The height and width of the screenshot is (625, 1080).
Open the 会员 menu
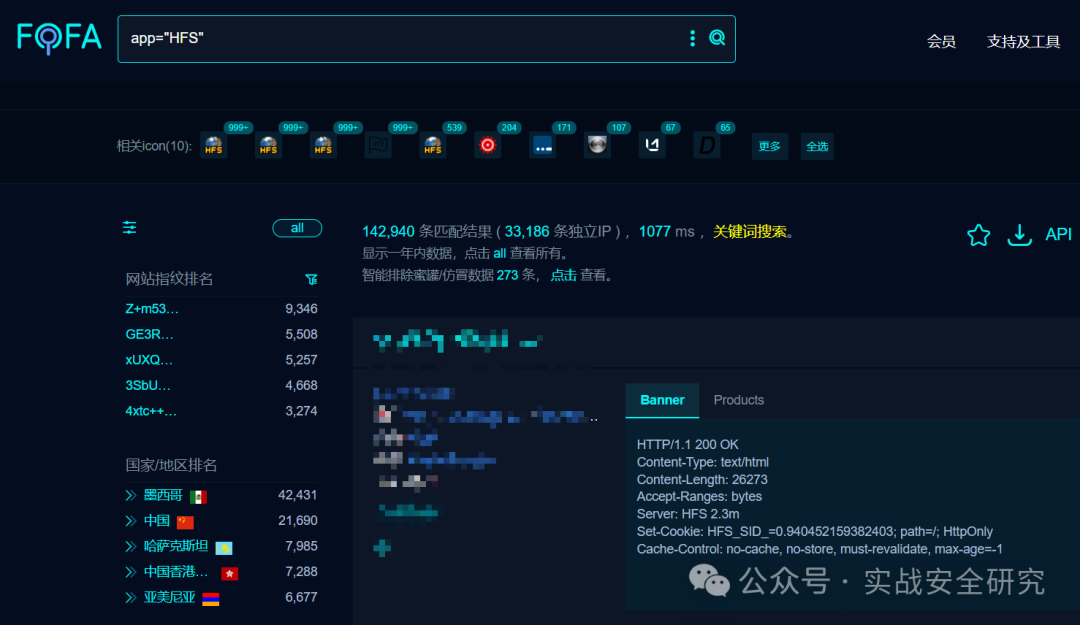click(x=941, y=42)
